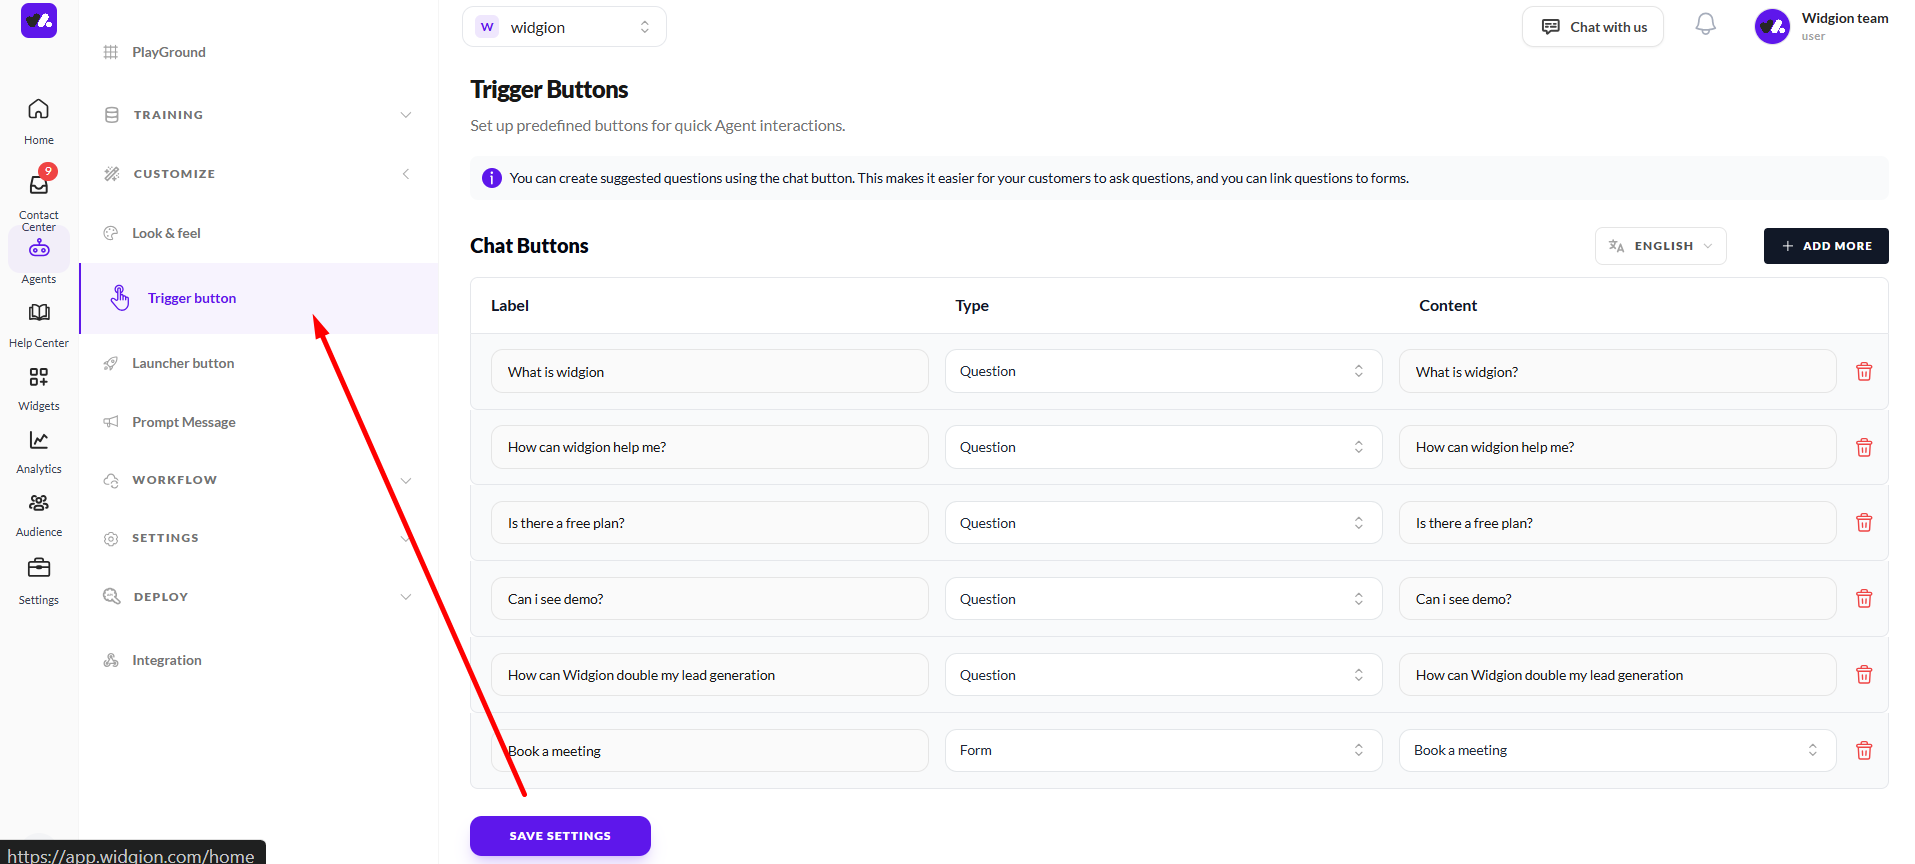Select Launcher button menu item
Viewport: 1915px width, 864px height.
(x=183, y=363)
